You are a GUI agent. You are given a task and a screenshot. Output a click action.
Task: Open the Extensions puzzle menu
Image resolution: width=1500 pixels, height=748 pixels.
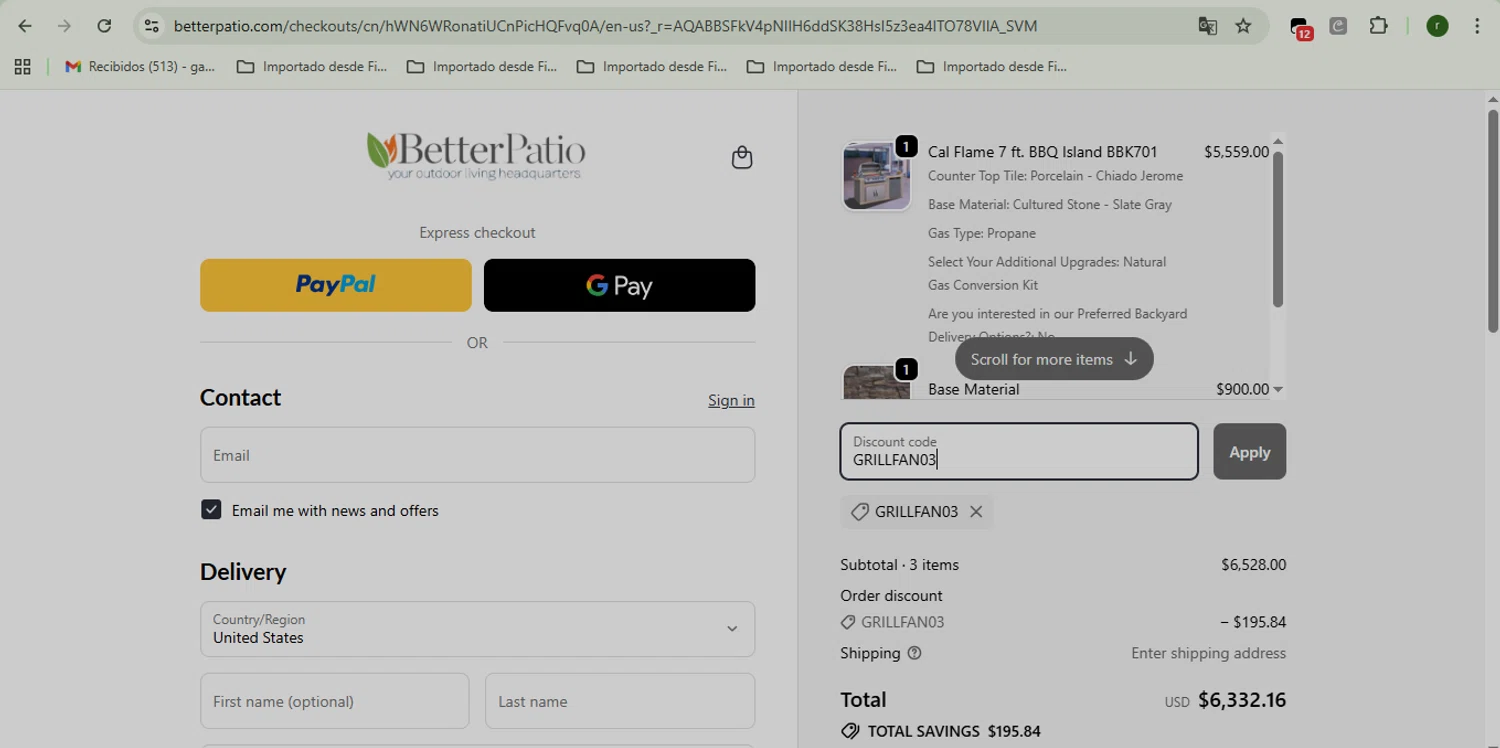pyautogui.click(x=1379, y=26)
